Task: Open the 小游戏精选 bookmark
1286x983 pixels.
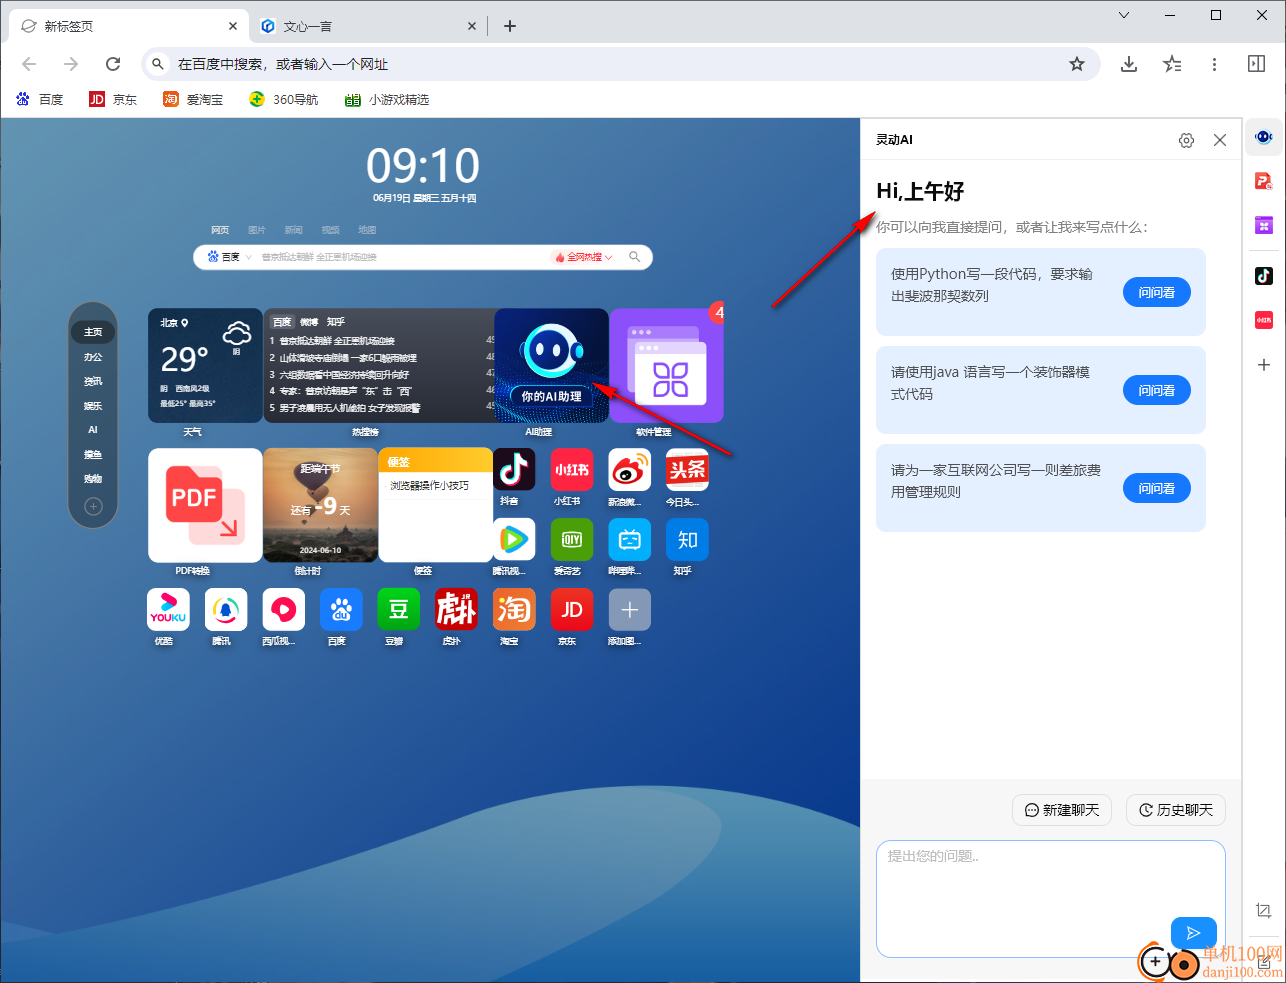Action: coord(386,99)
